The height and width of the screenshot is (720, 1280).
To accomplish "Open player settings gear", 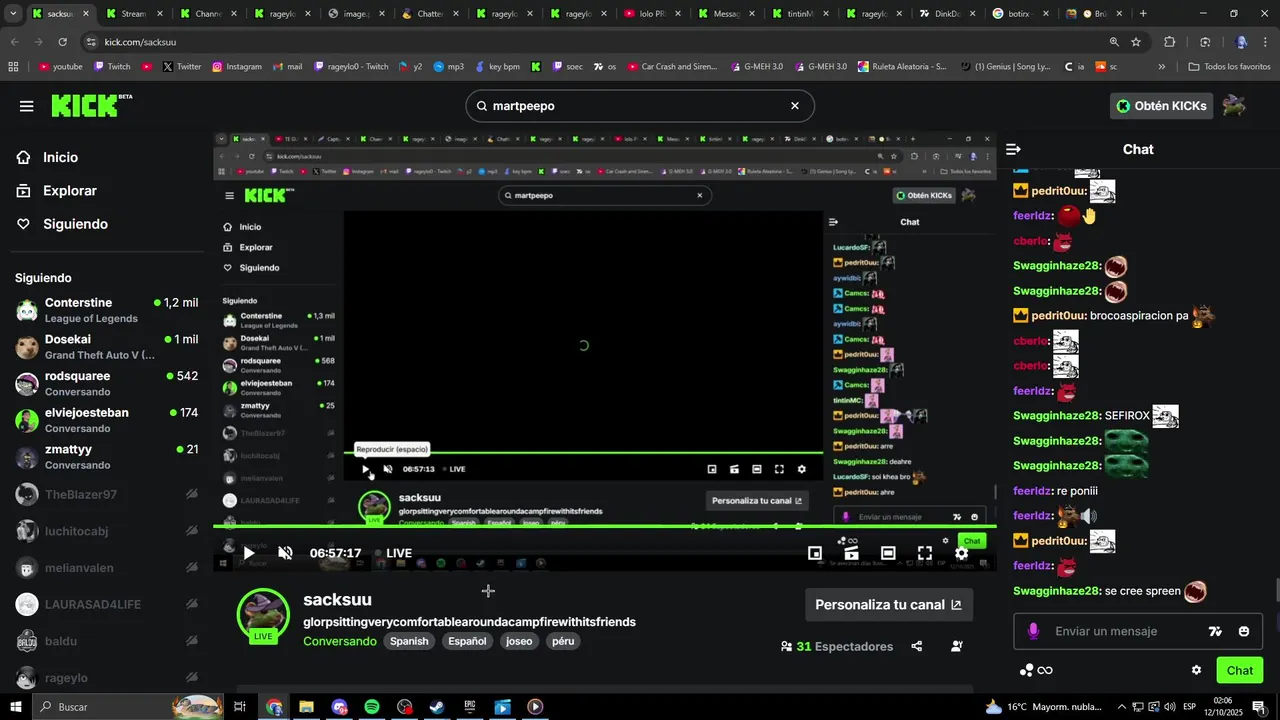I will pyautogui.click(x=961, y=553).
